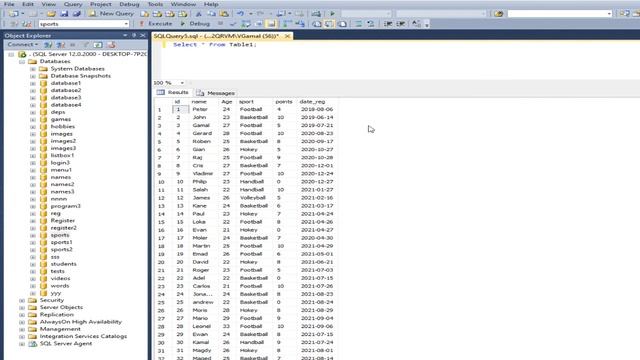The width and height of the screenshot is (640, 360).
Task: Open the Undo history dropdown arrow
Action: 250,13
